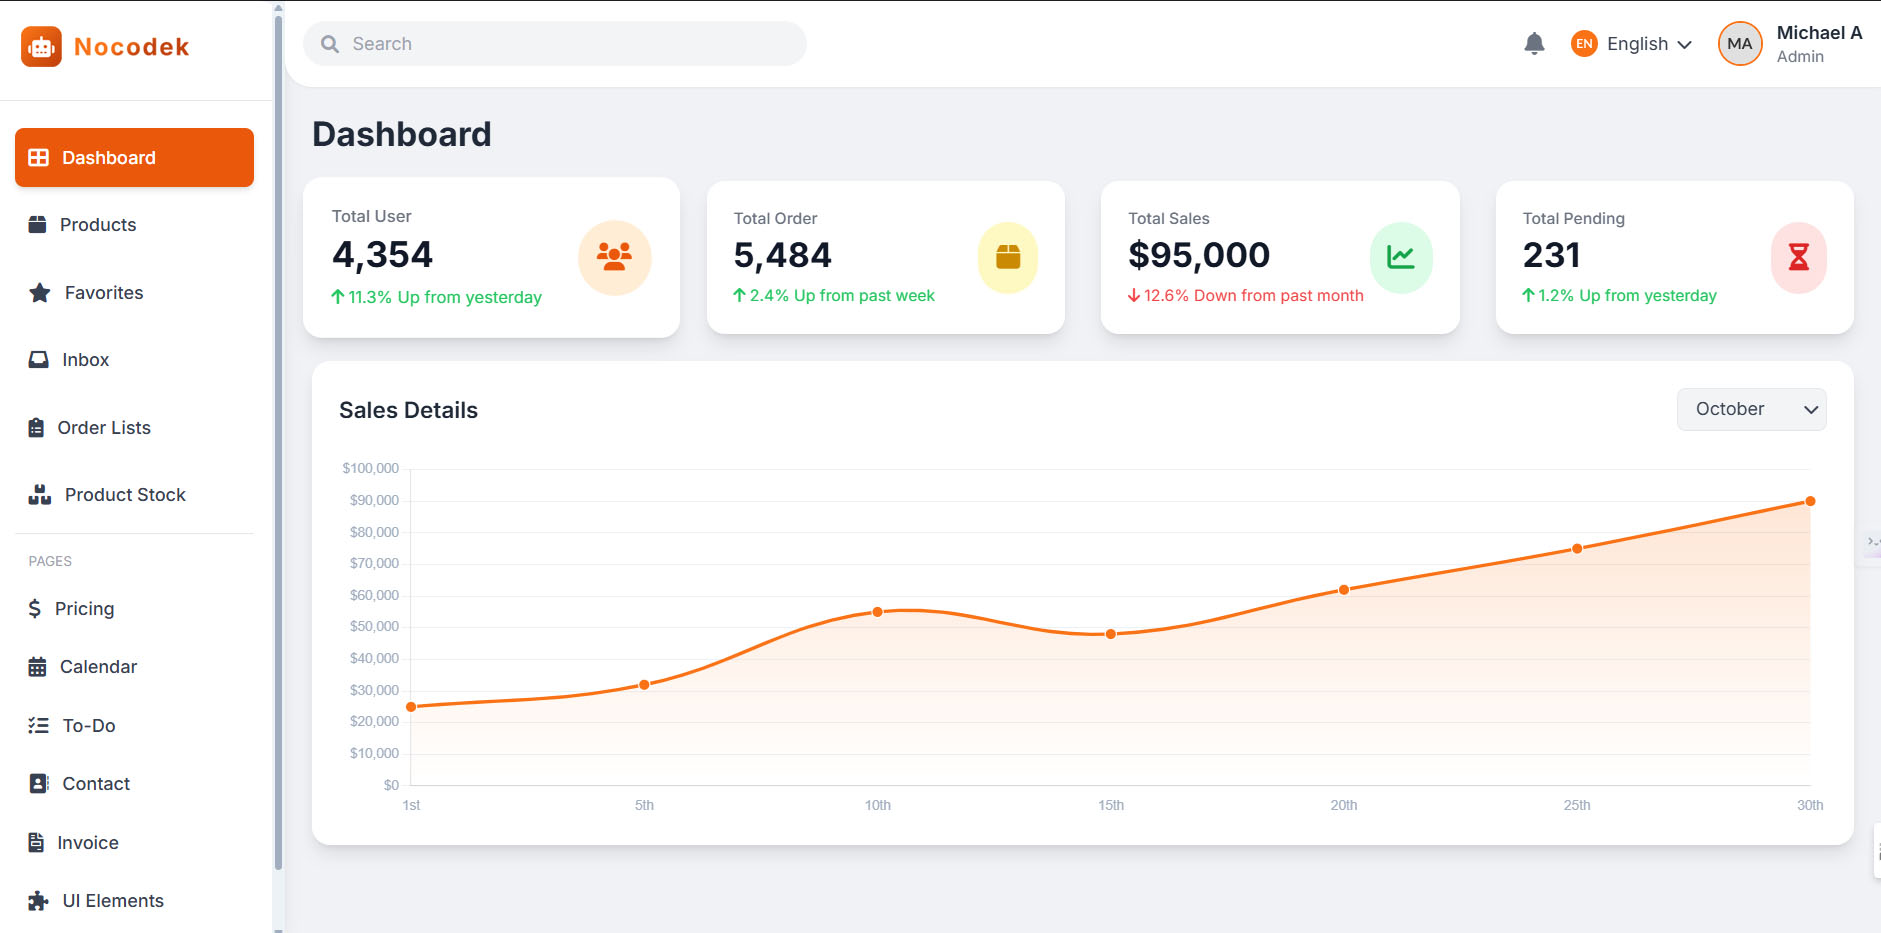Click the Calendar icon in sidebar
The height and width of the screenshot is (933, 1881).
click(37, 666)
